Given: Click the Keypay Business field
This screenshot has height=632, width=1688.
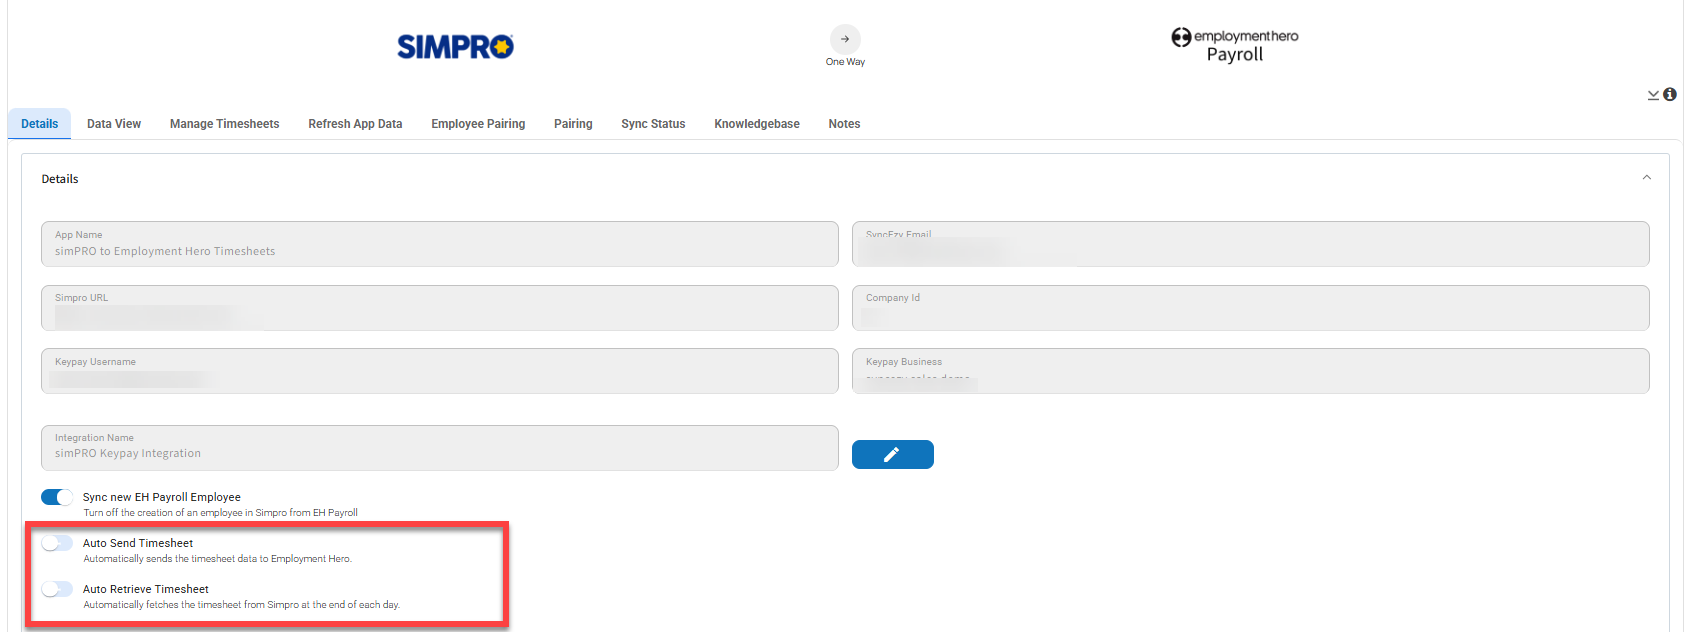Looking at the screenshot, I should pos(1251,371).
